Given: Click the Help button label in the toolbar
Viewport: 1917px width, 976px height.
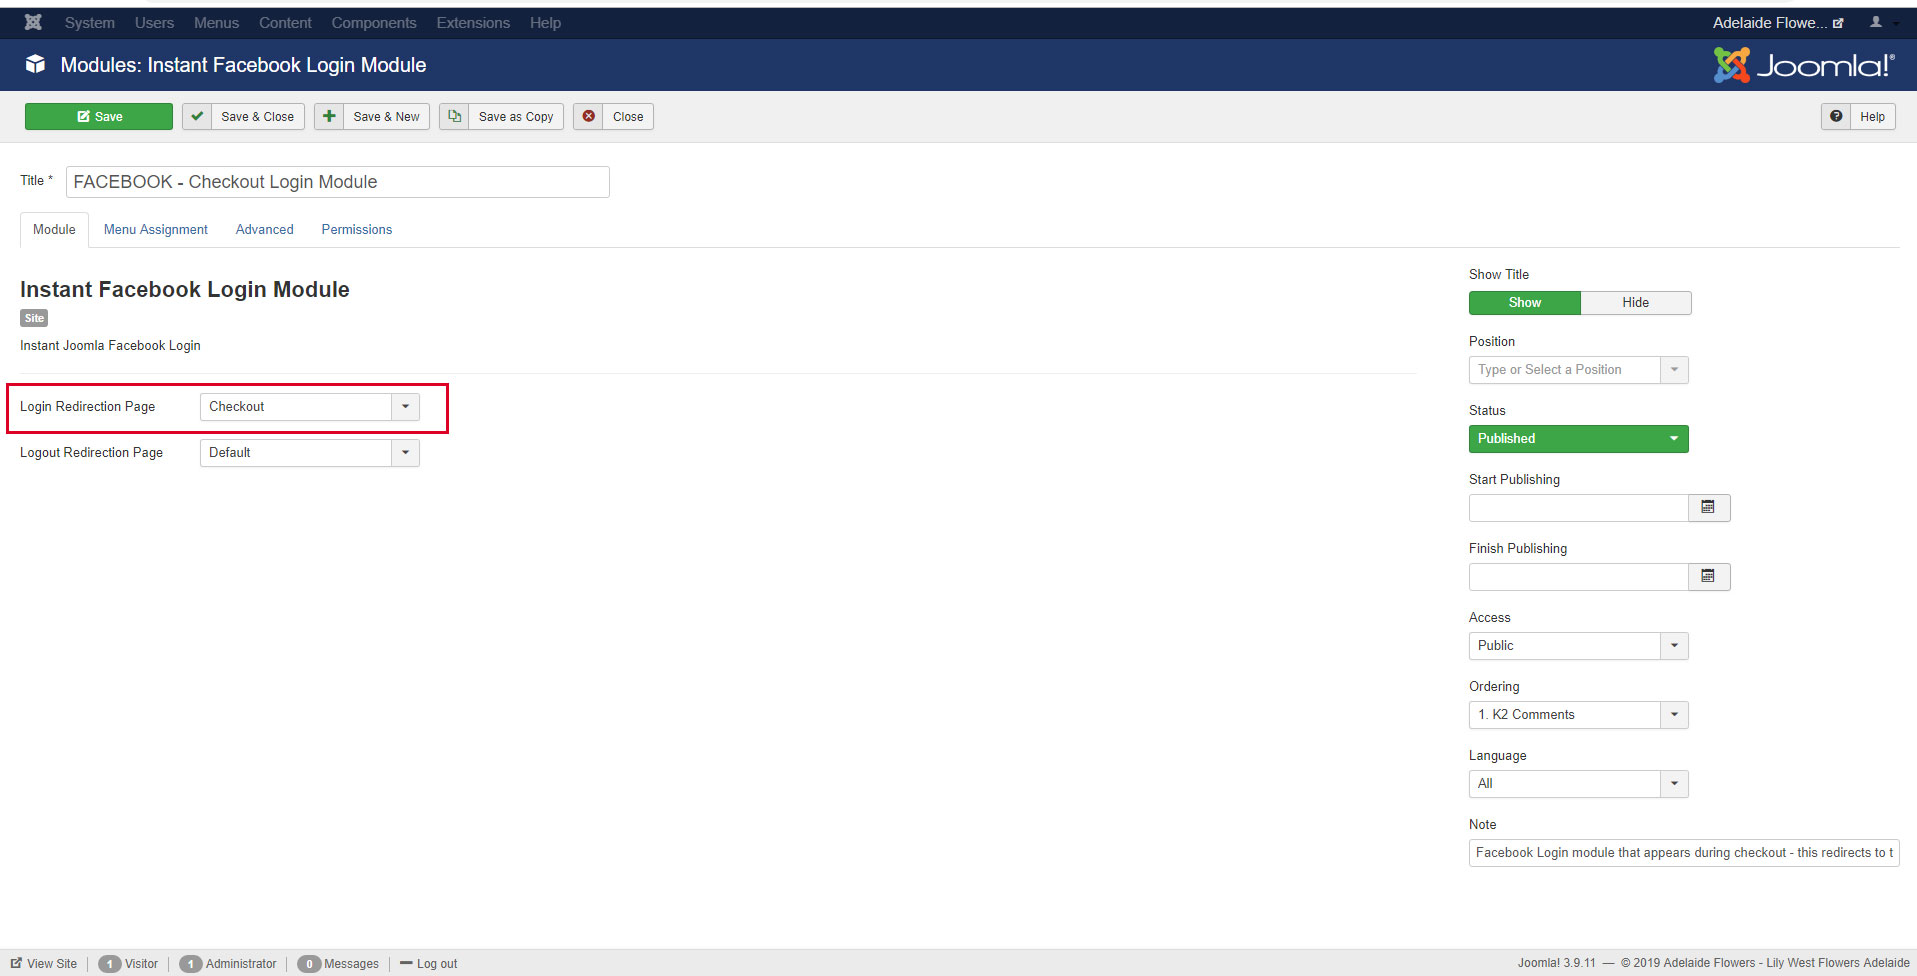Looking at the screenshot, I should 1872,116.
